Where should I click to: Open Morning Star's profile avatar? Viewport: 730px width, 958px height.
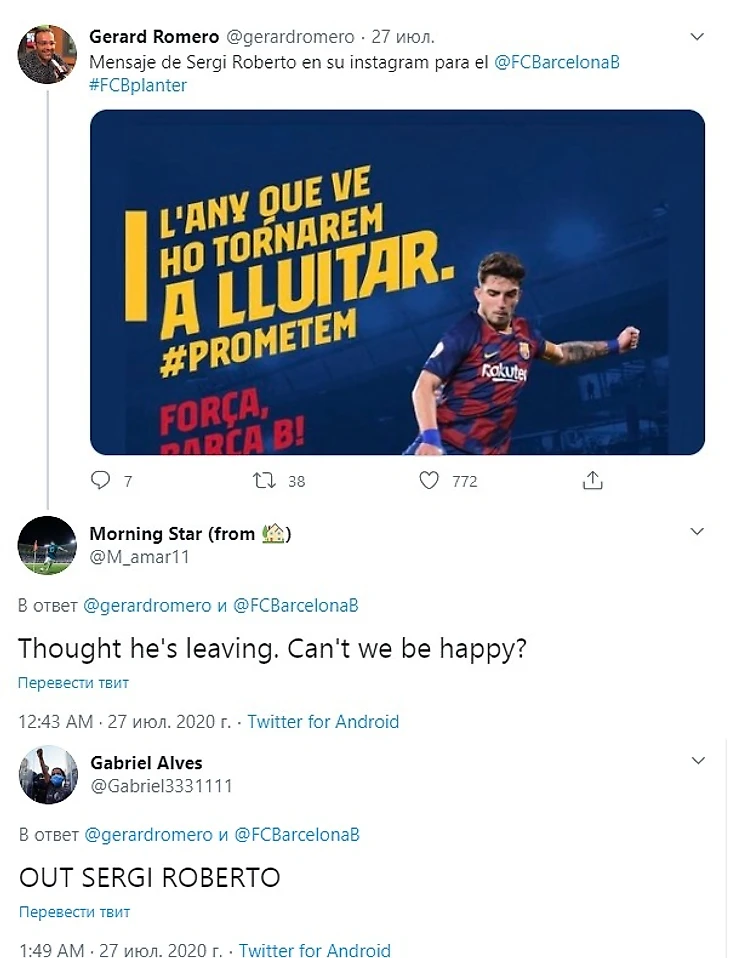click(x=47, y=546)
